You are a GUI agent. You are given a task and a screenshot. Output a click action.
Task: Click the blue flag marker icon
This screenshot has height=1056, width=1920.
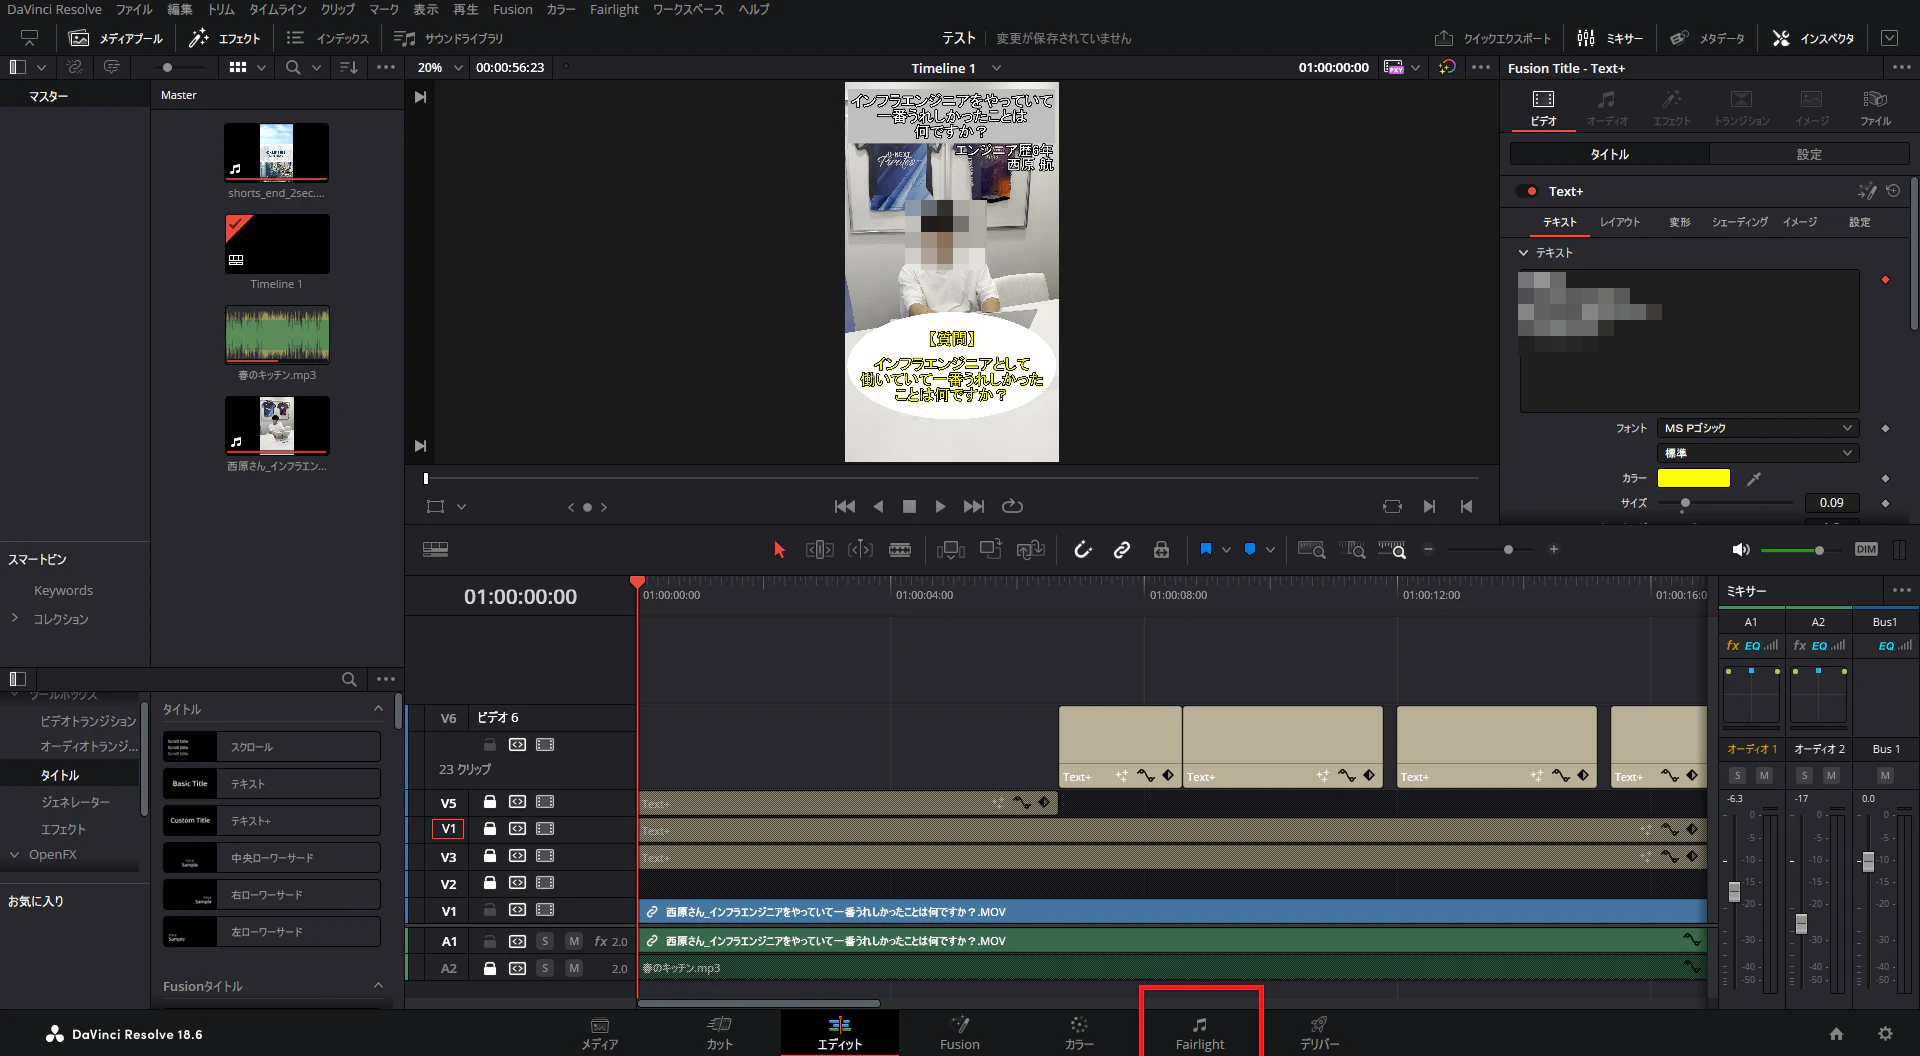(x=1205, y=549)
